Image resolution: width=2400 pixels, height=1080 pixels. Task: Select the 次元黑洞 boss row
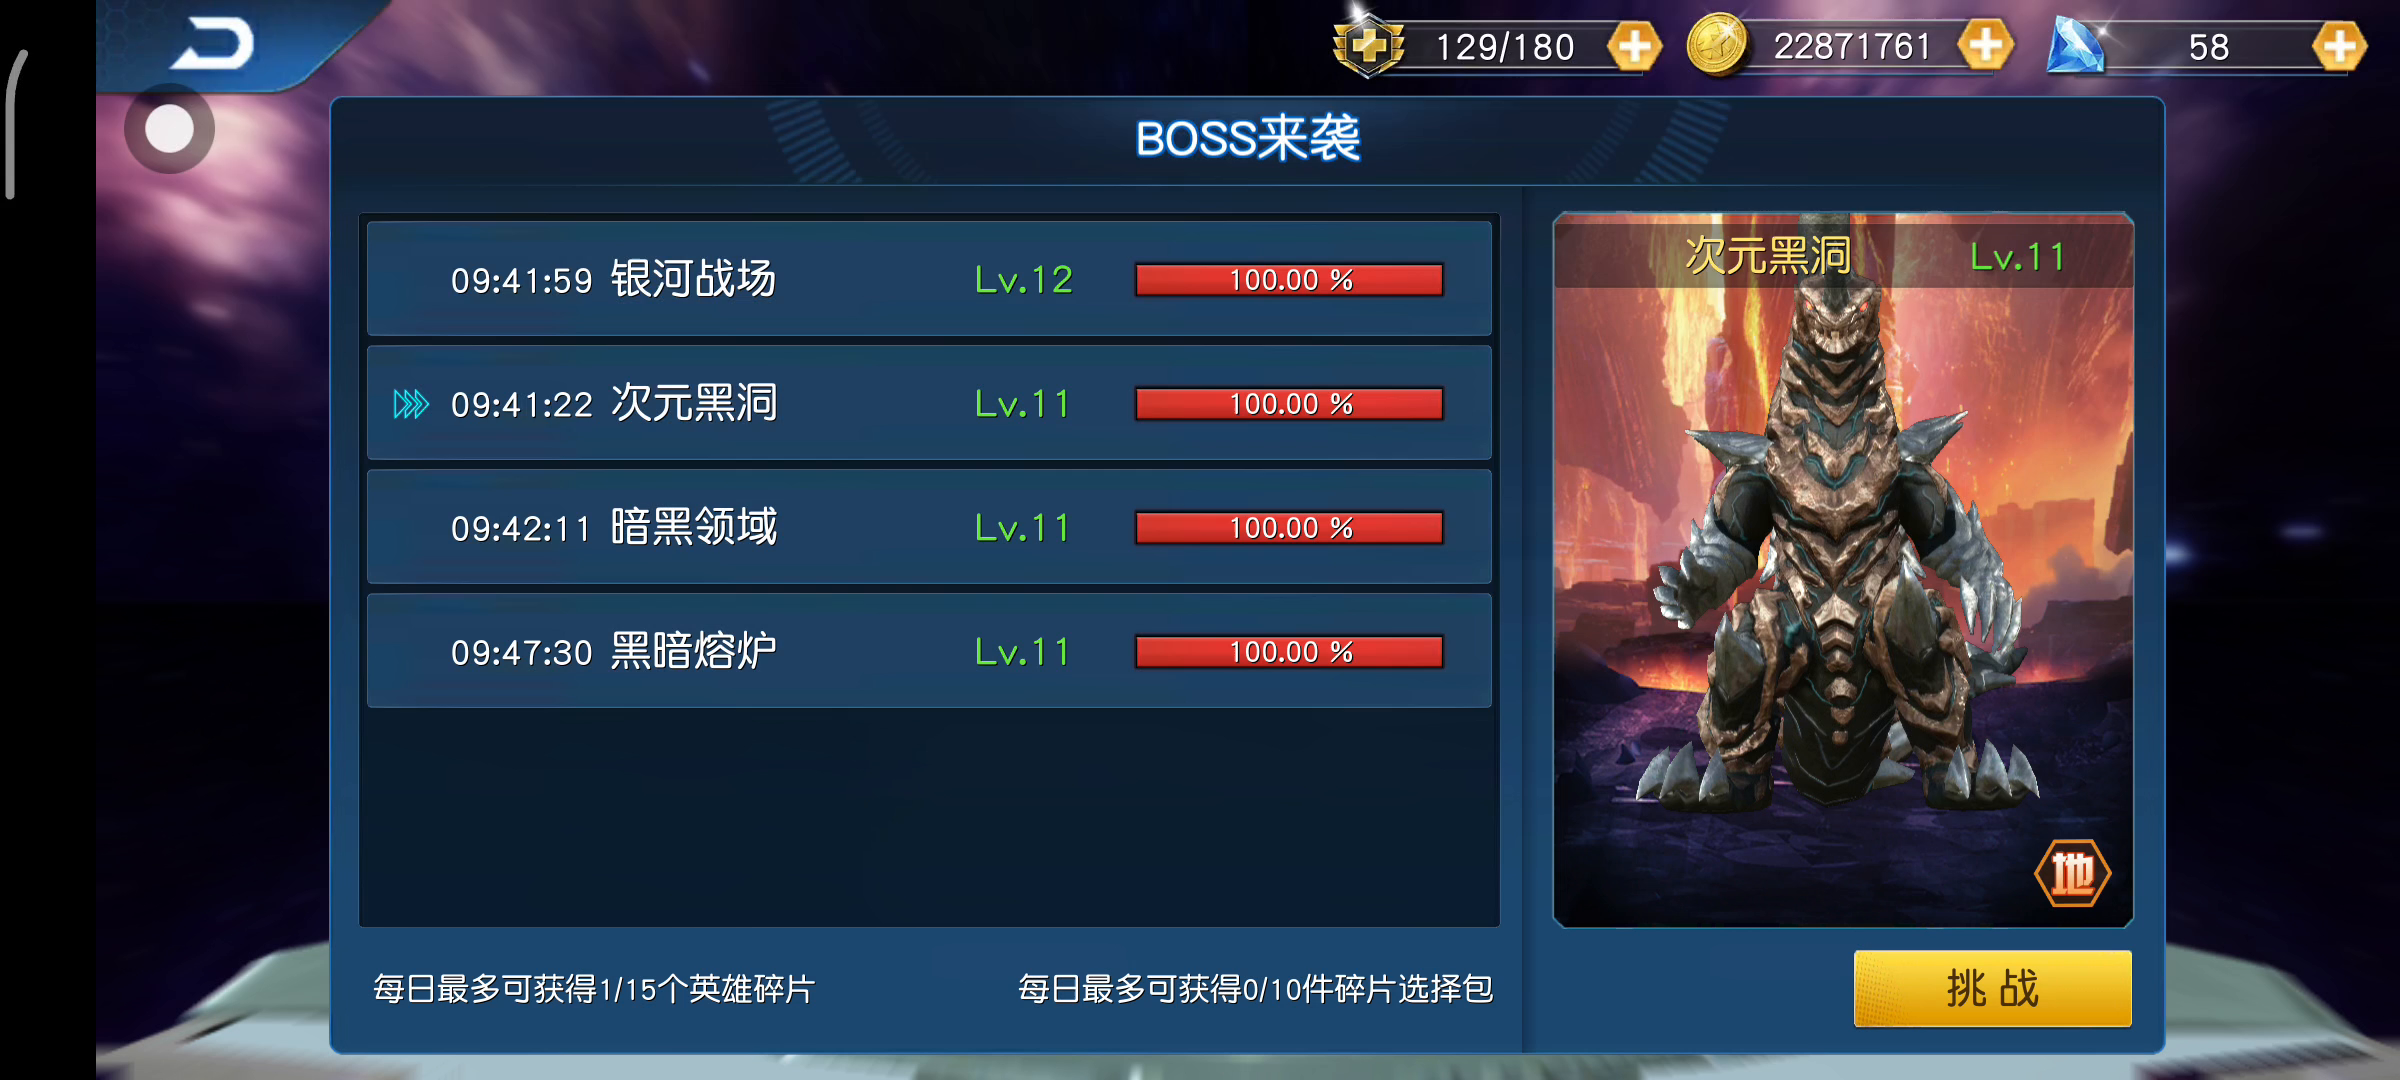tap(929, 403)
